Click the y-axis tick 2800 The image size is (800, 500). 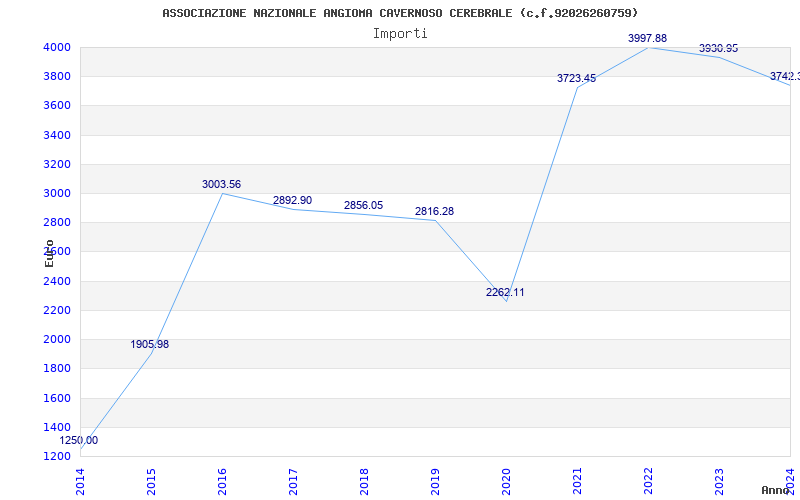(x=57, y=222)
